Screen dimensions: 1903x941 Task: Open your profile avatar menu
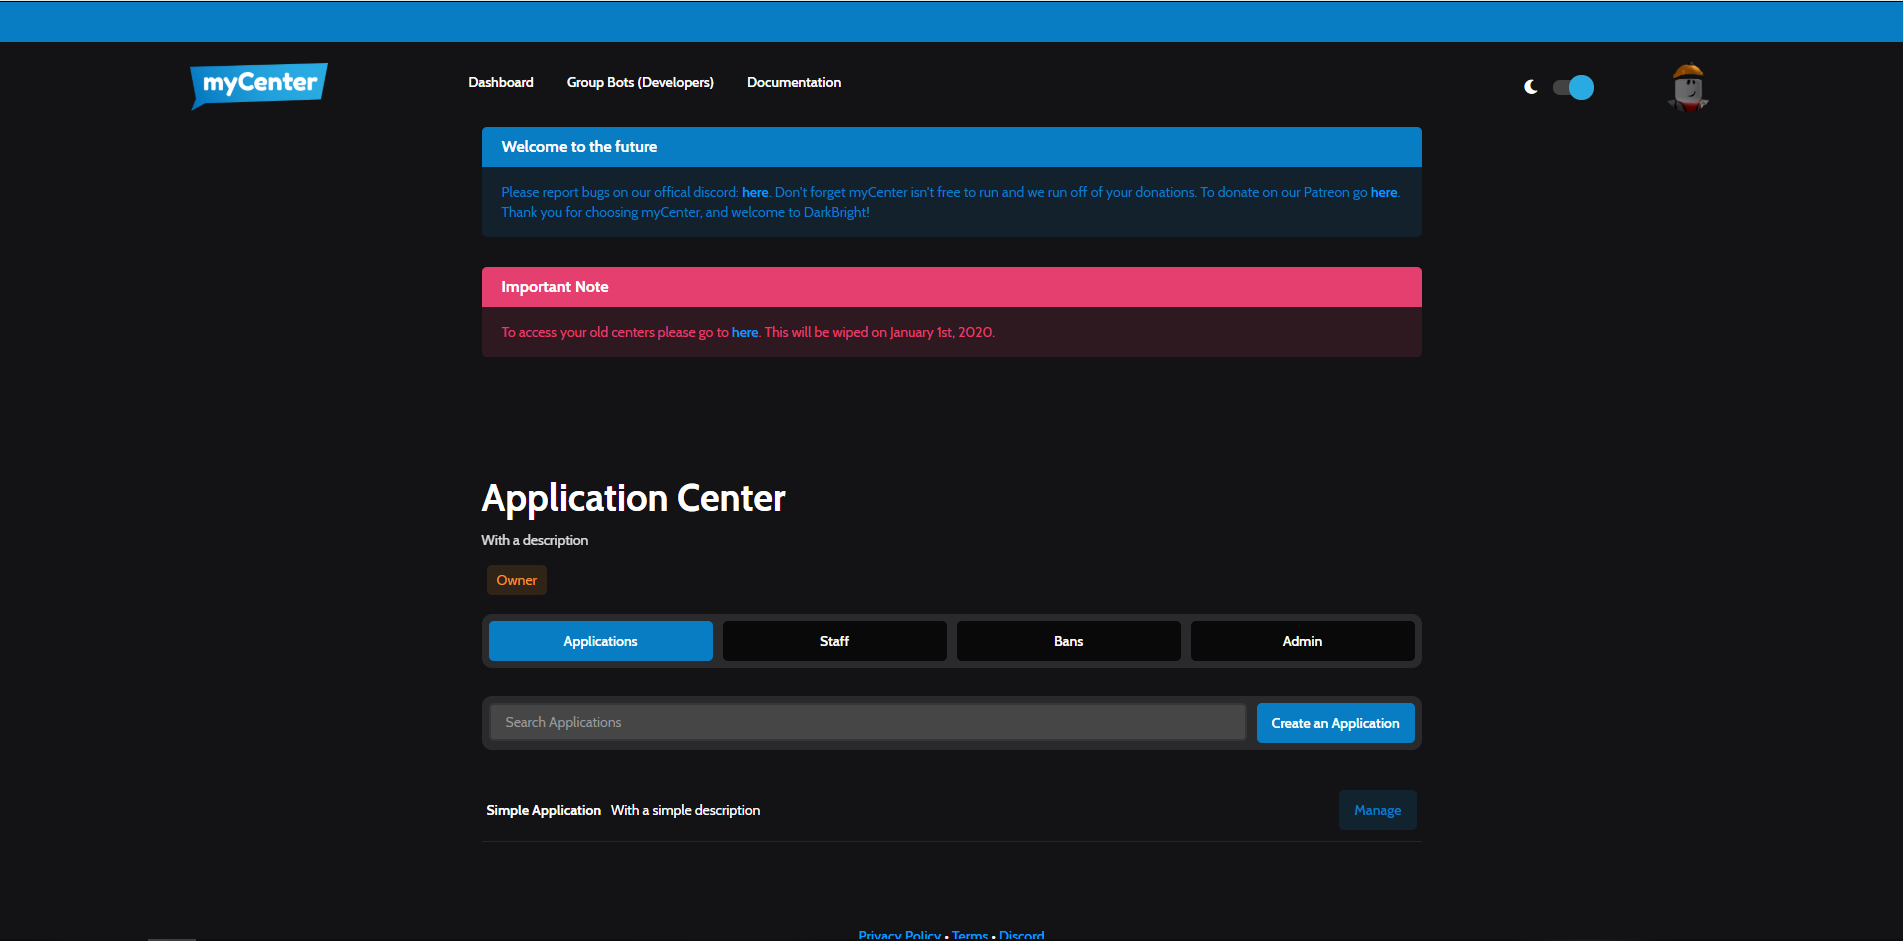click(1687, 87)
